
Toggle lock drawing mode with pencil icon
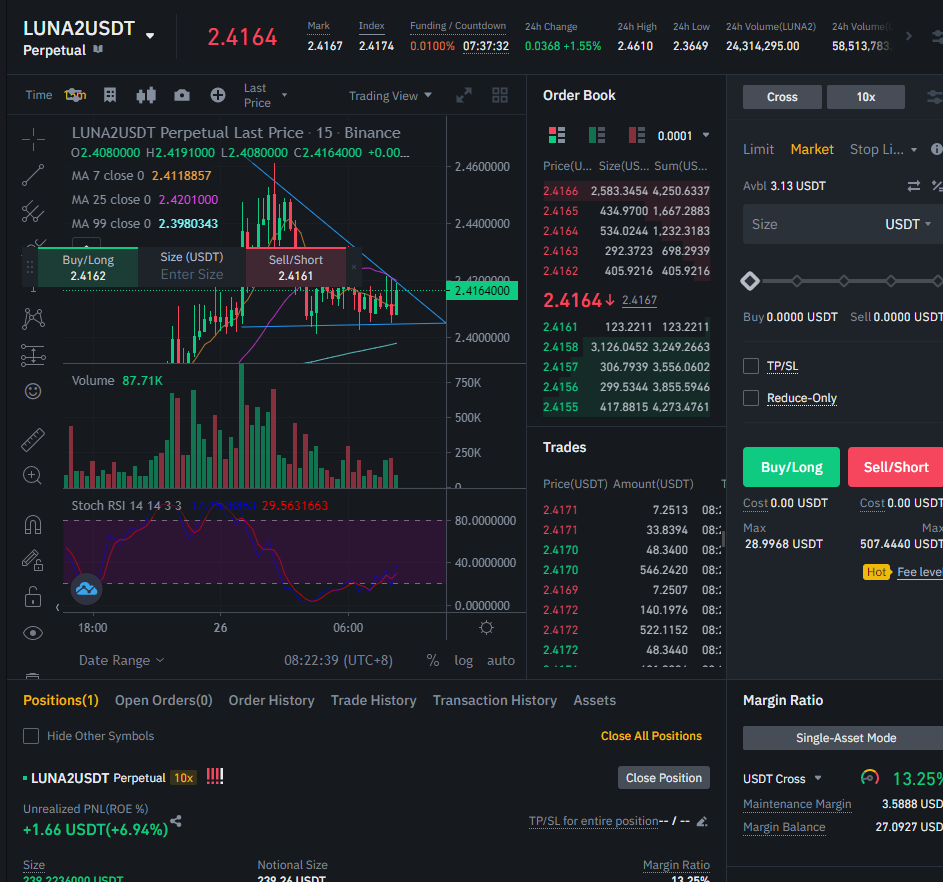[33, 560]
